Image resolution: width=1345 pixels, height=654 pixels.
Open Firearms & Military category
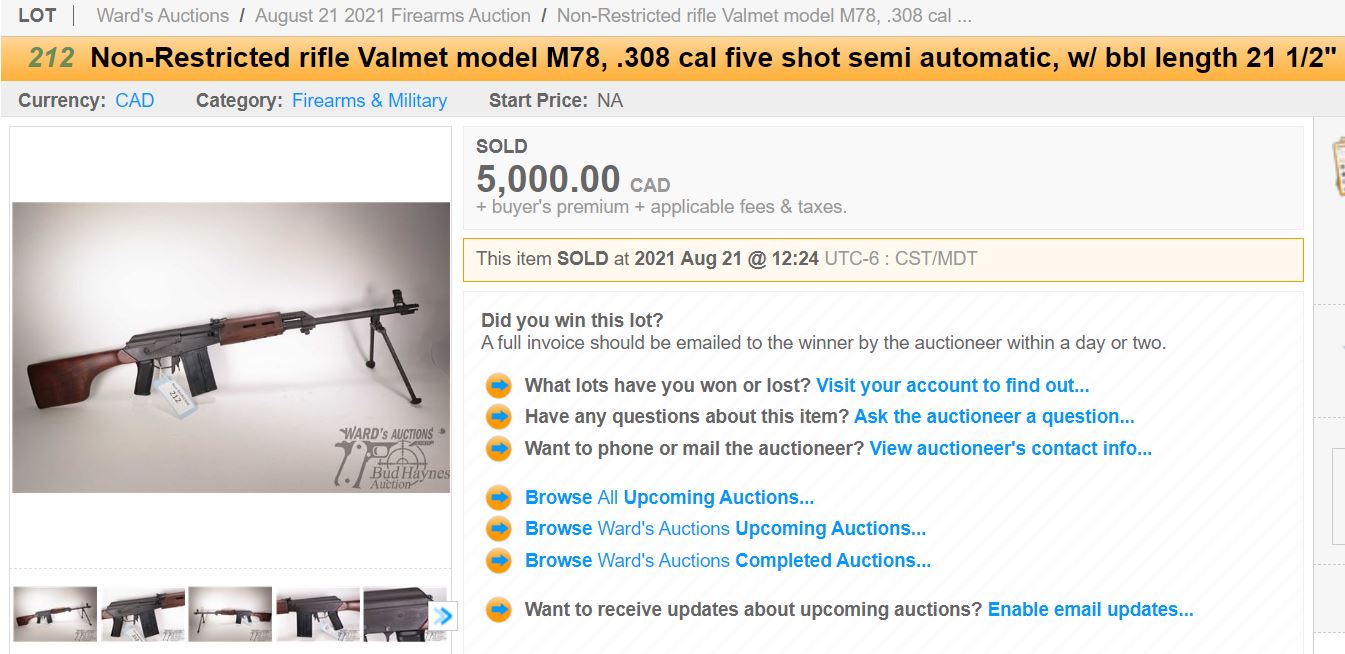(x=369, y=101)
